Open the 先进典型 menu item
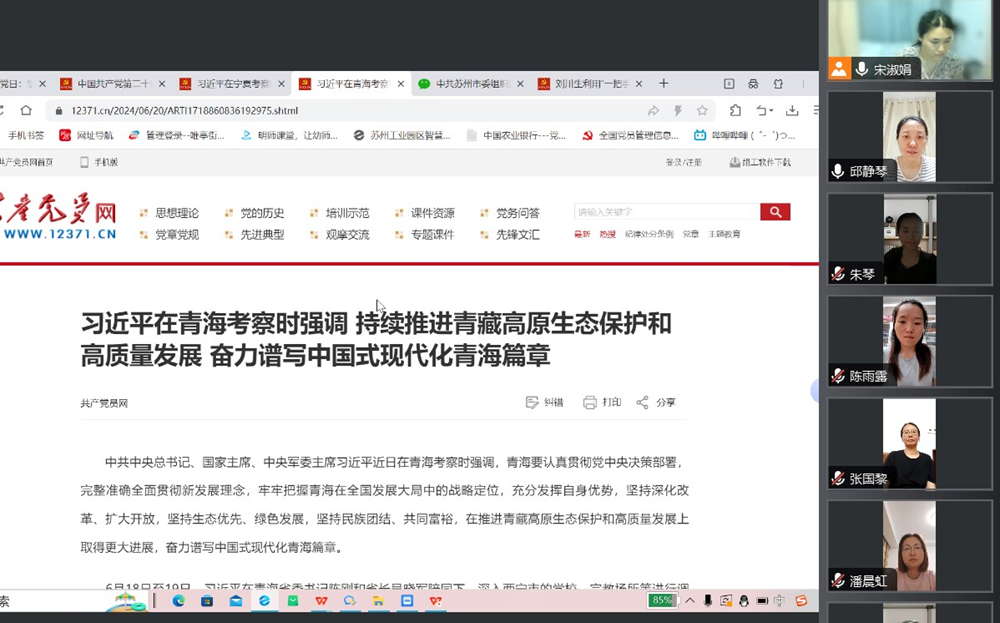This screenshot has width=1000, height=623. click(262, 235)
